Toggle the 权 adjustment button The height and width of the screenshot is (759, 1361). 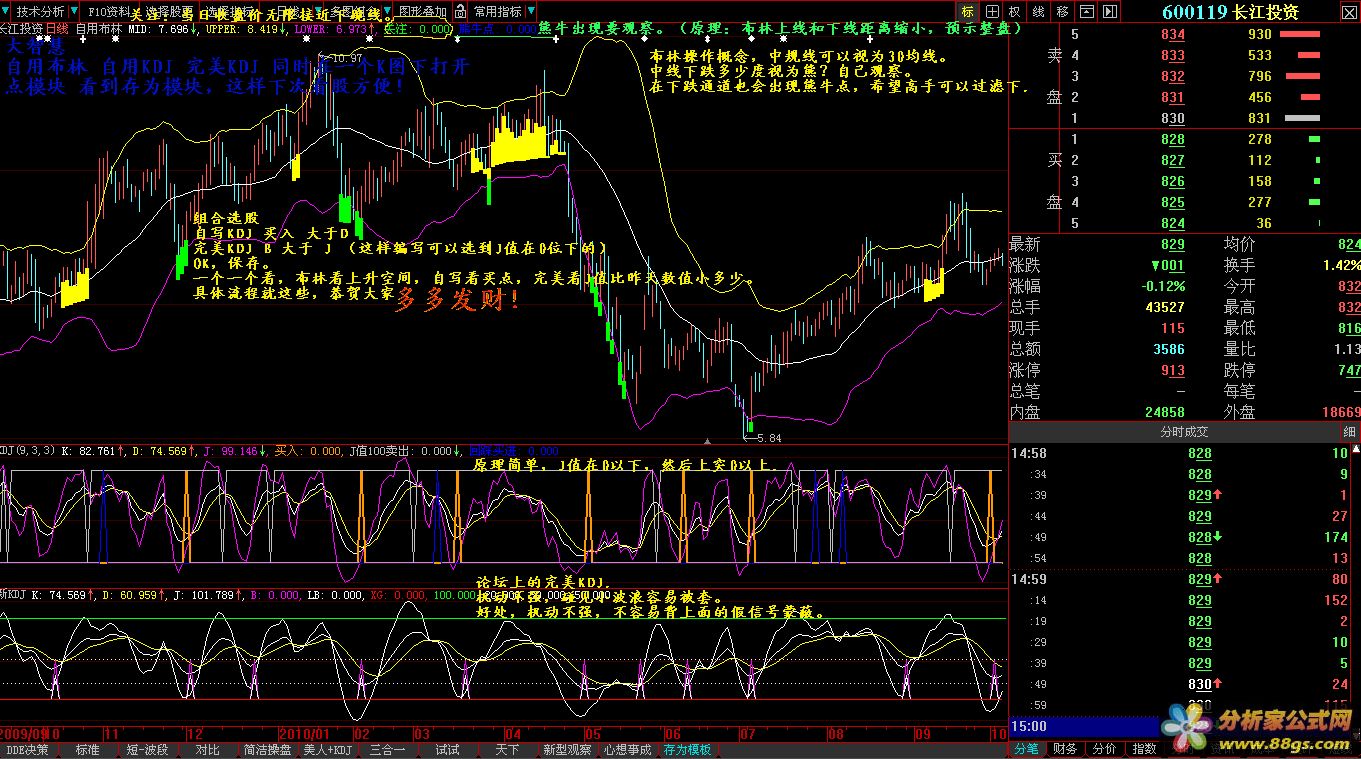coord(1015,11)
